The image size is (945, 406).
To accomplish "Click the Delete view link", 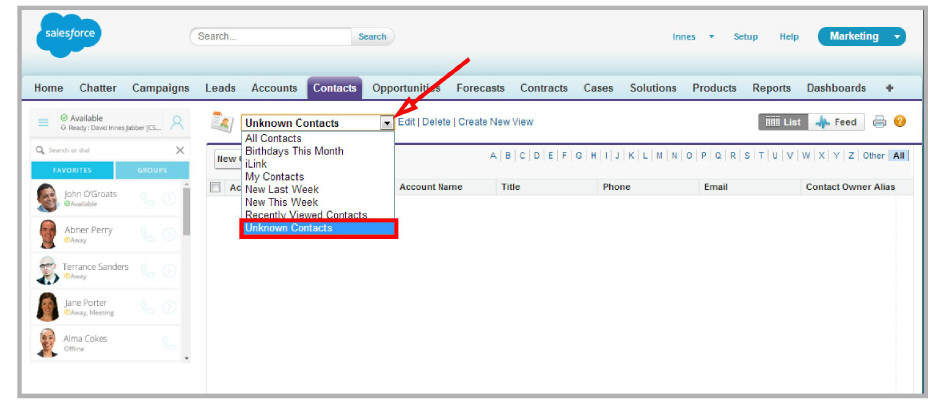I will 436,122.
